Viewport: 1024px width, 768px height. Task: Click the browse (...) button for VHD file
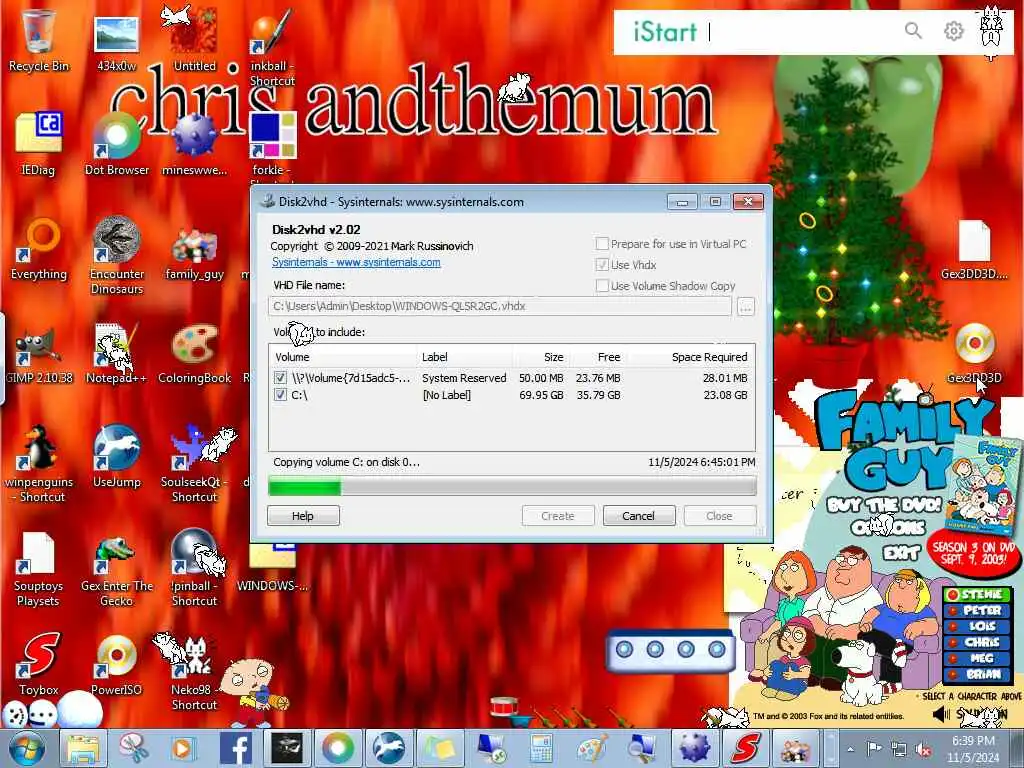point(746,306)
